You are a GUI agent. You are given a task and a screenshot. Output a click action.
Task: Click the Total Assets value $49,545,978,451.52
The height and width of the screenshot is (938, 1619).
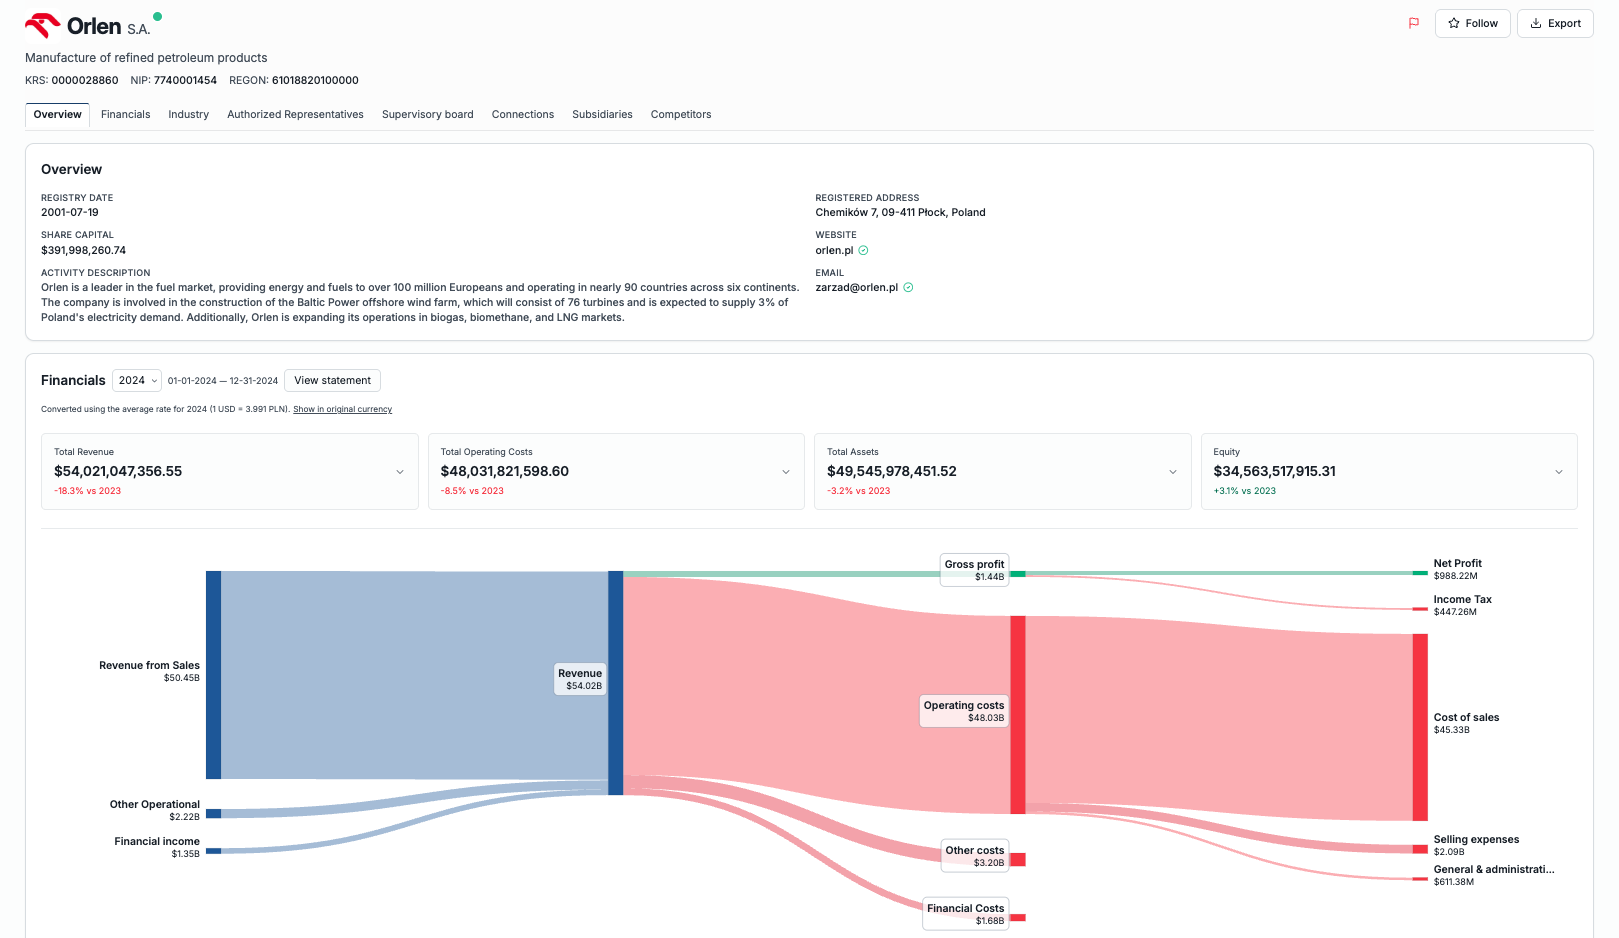click(x=891, y=471)
